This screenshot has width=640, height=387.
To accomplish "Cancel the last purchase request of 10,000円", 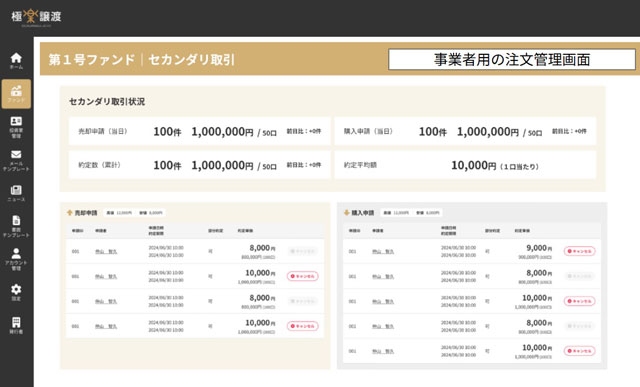I will (580, 351).
